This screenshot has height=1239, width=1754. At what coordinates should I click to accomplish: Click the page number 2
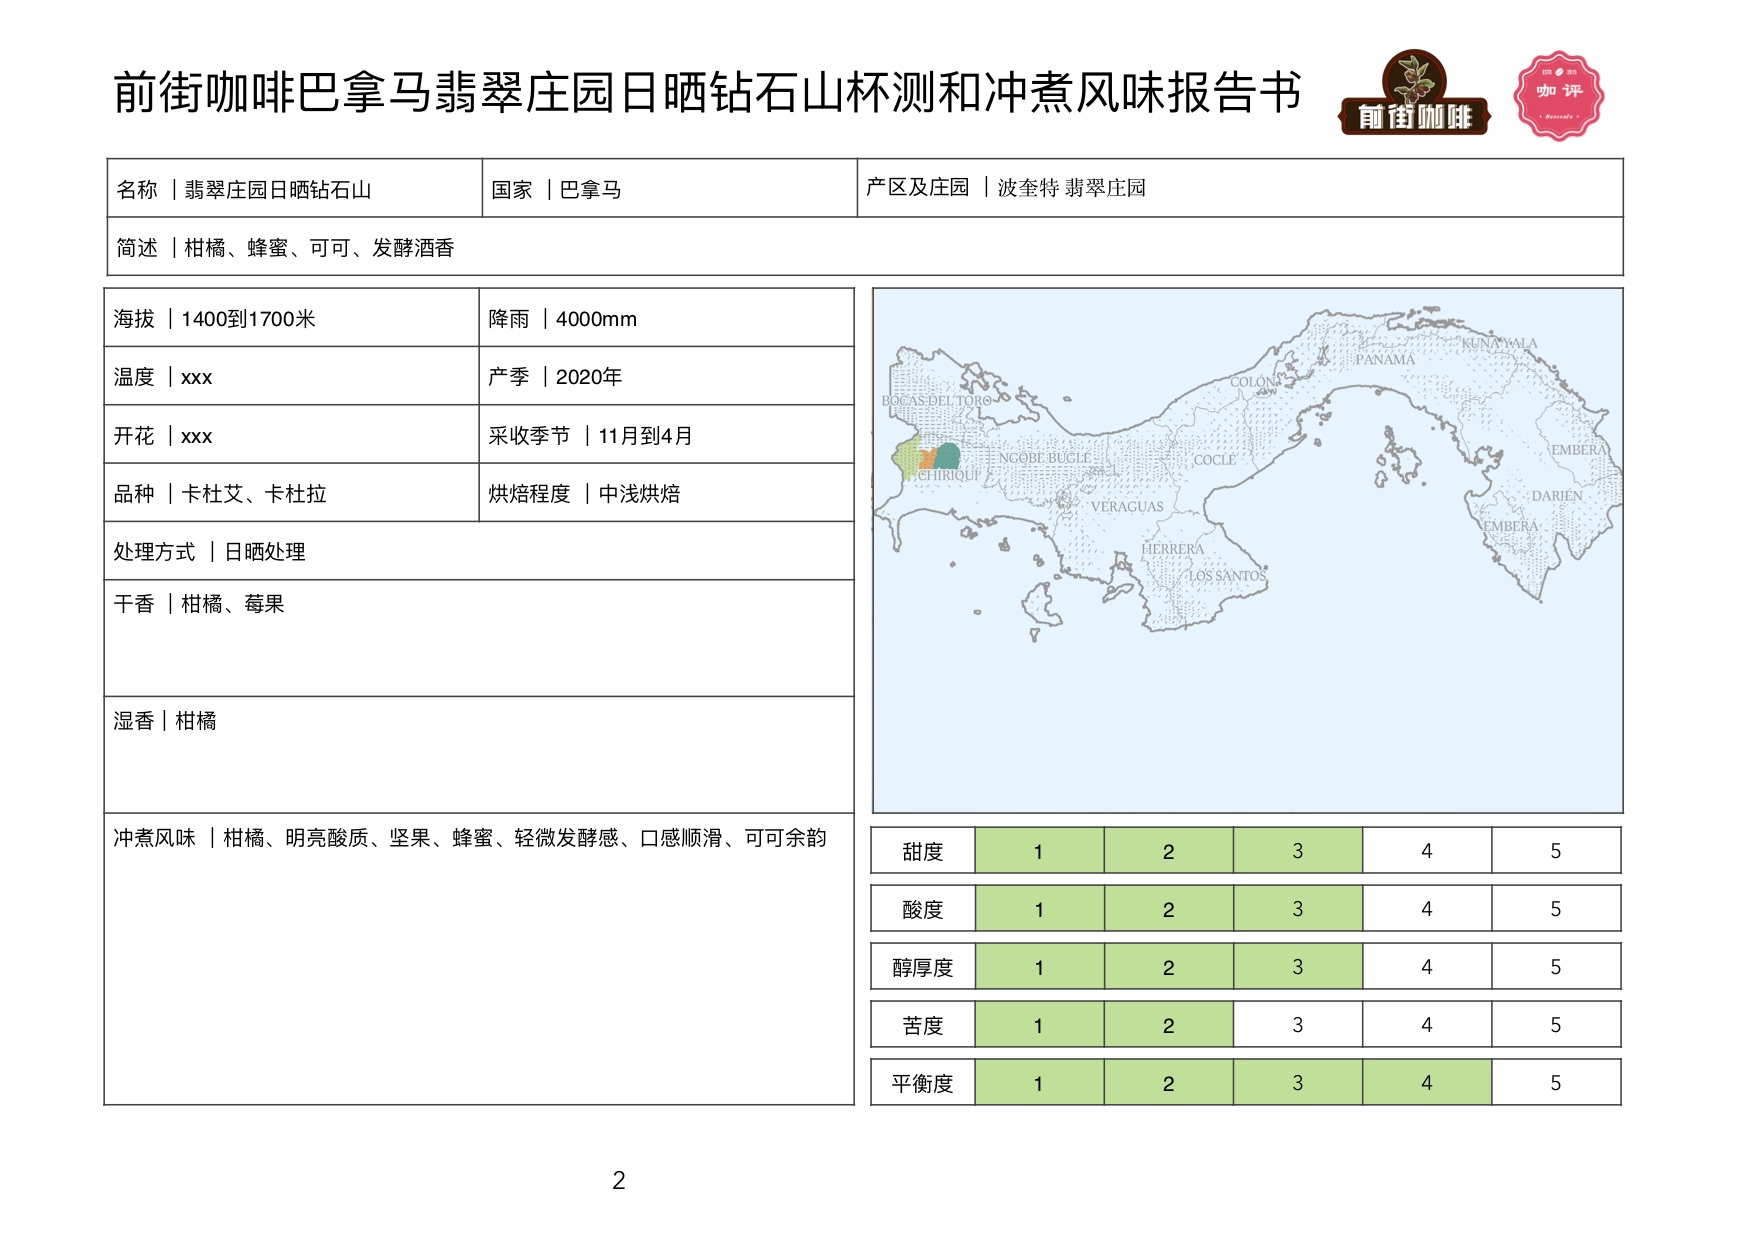coord(619,1181)
